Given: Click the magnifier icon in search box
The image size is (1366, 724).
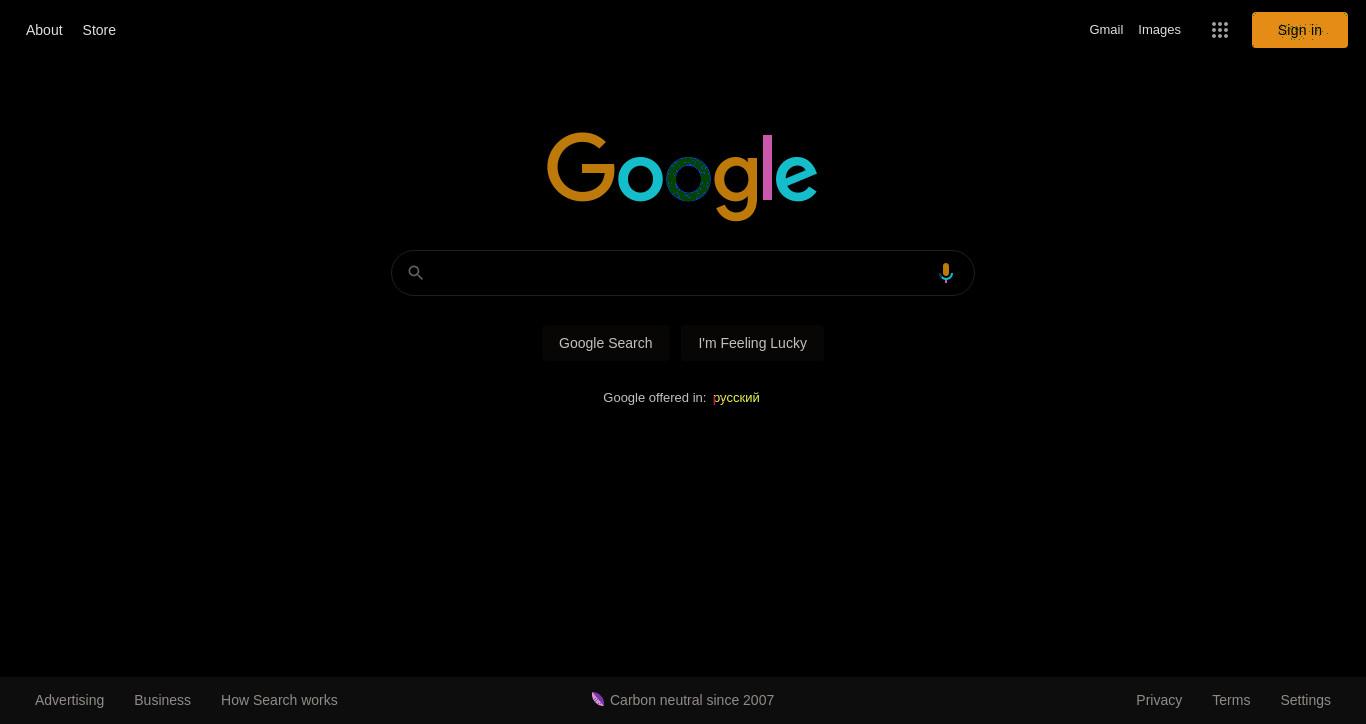Looking at the screenshot, I should point(416,273).
